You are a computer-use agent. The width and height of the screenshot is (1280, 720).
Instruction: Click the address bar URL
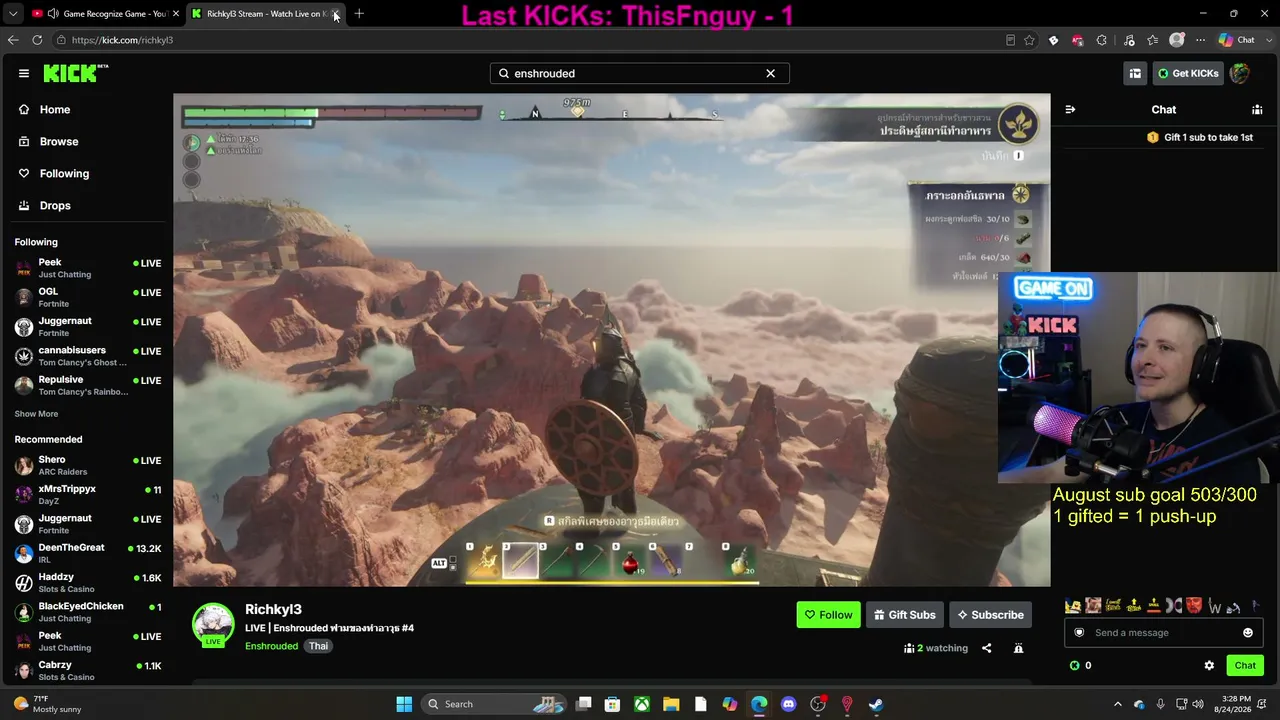click(123, 40)
